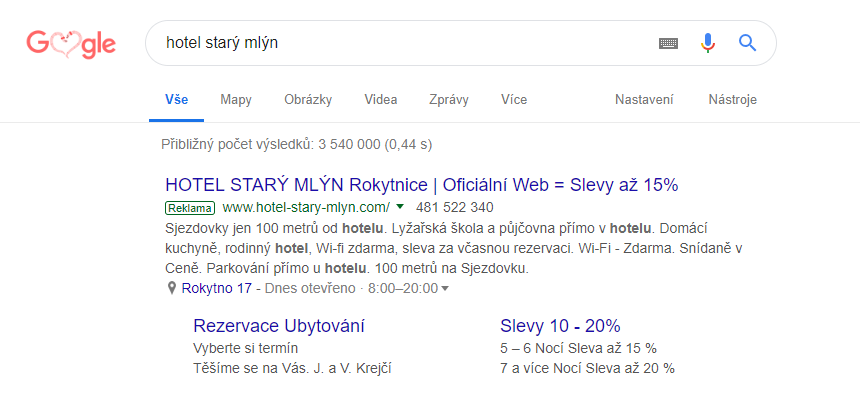The width and height of the screenshot is (860, 401).
Task: Open the HOTEL STARÝ MLÝN Rokytnice ad title
Action: click(x=421, y=185)
